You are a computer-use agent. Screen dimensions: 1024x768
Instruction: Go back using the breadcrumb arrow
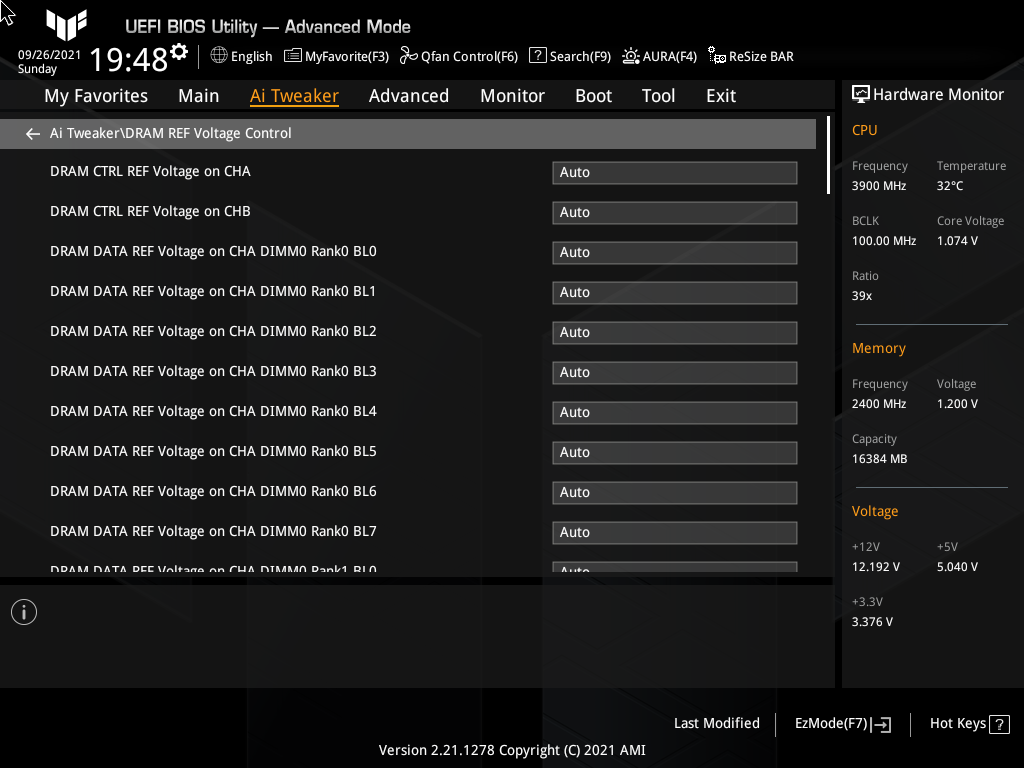point(32,133)
